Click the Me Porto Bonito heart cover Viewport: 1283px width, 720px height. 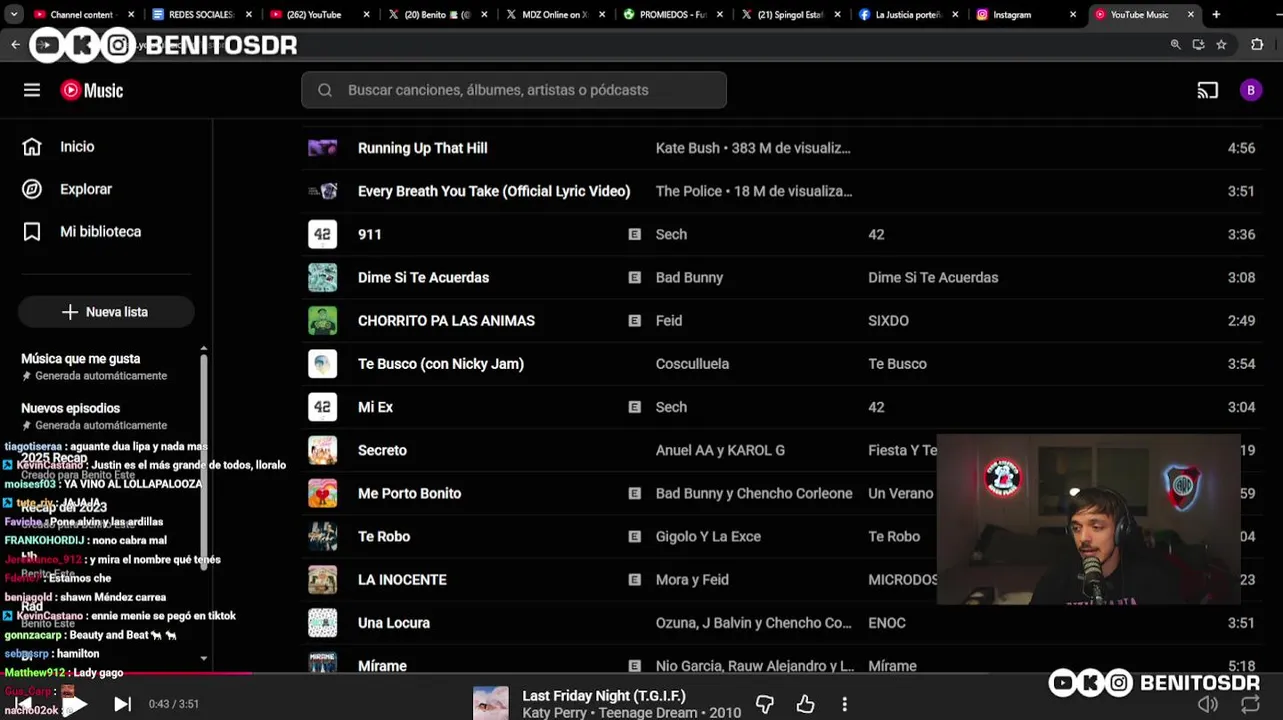click(x=322, y=493)
